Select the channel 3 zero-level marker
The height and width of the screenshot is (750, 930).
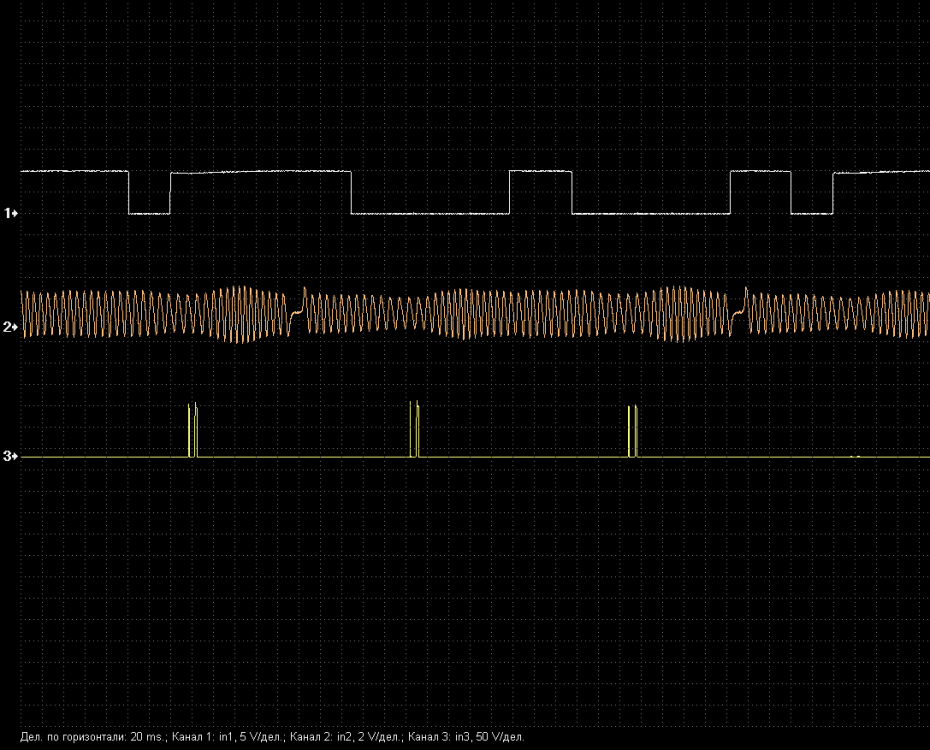point(11,456)
